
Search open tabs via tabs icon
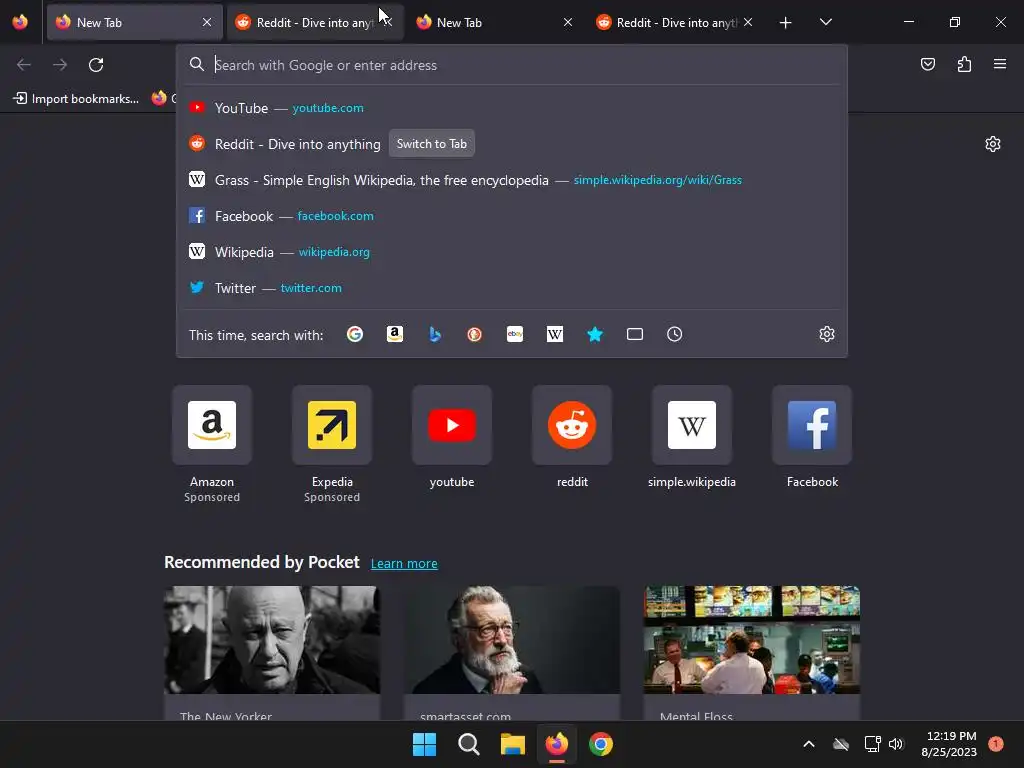pyautogui.click(x=635, y=334)
